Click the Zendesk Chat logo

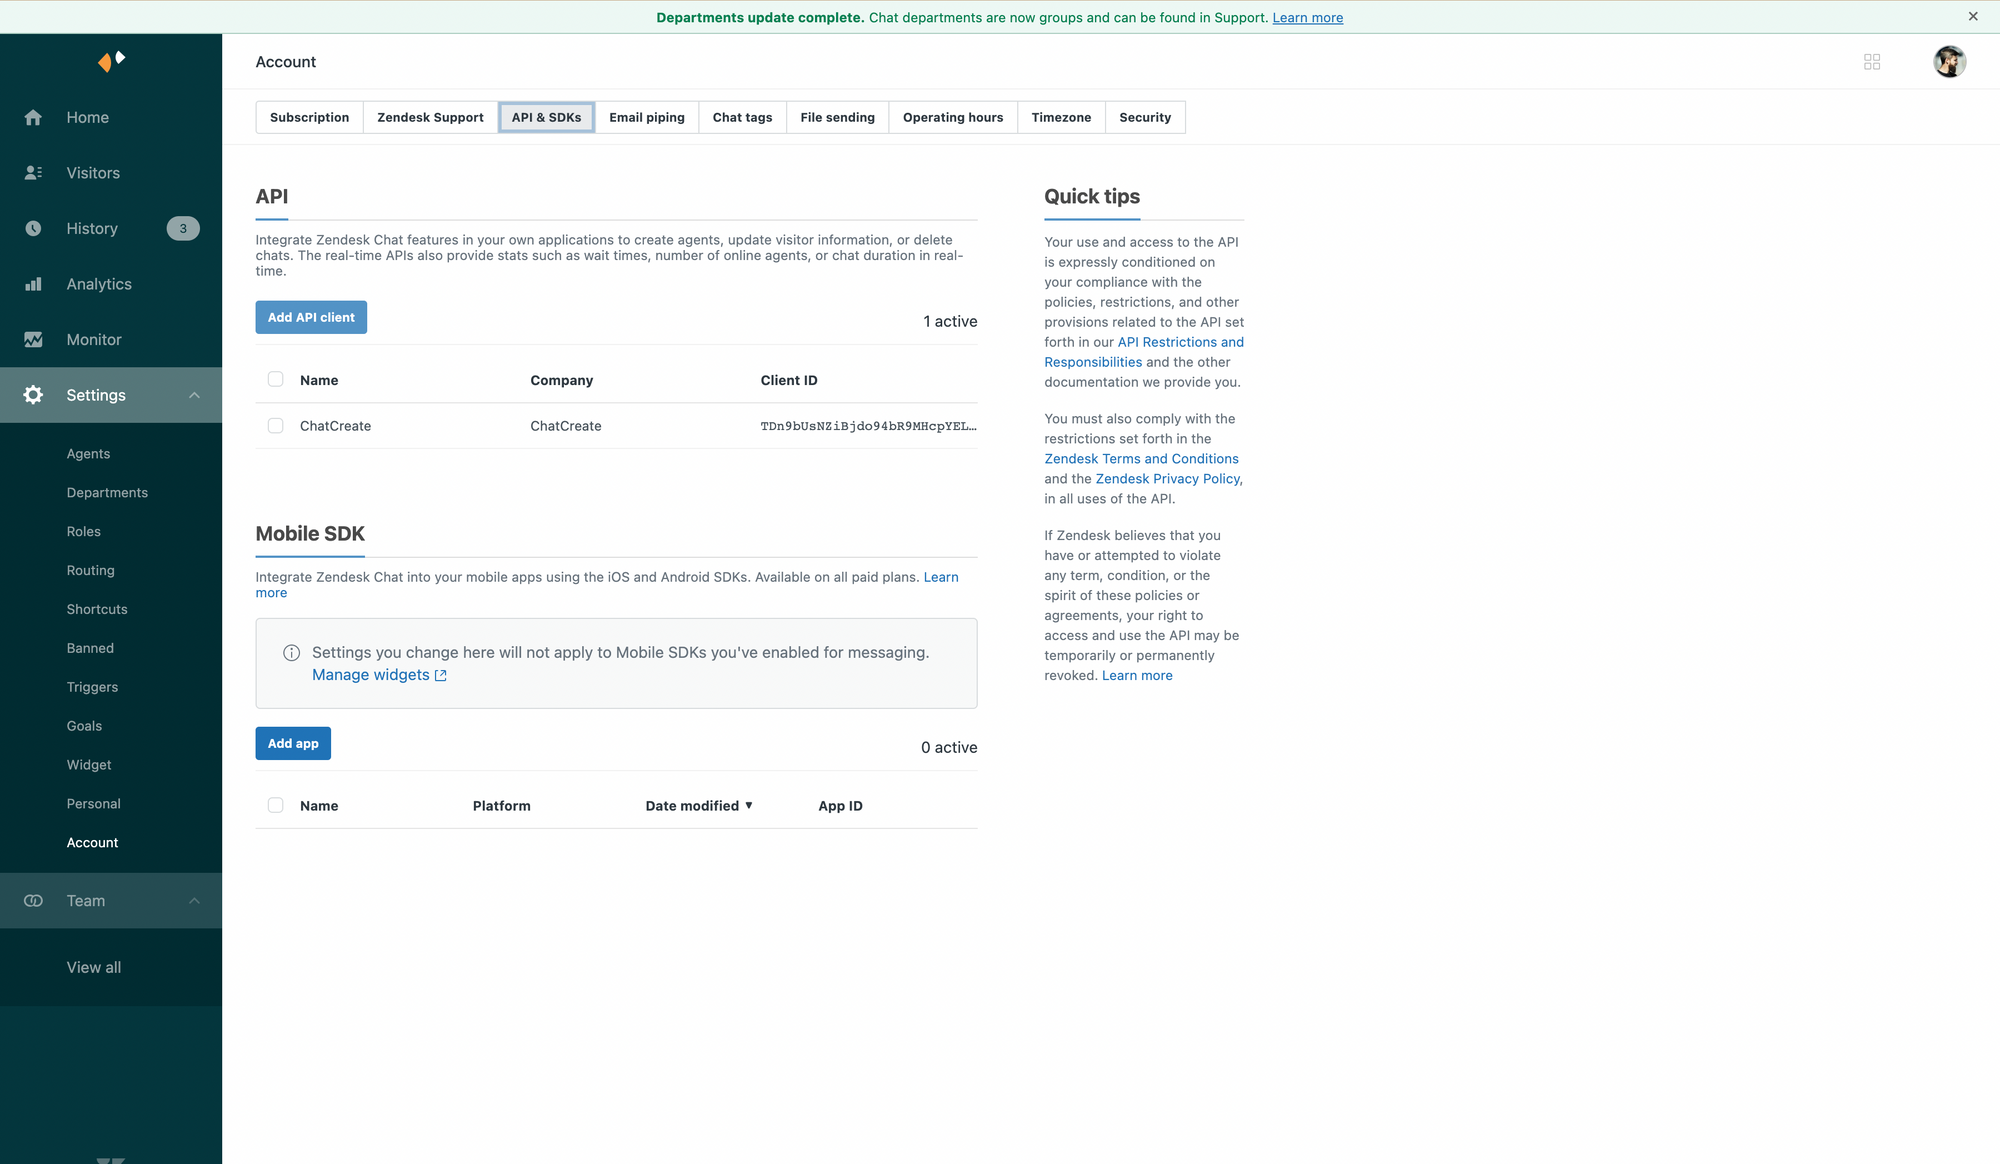click(x=111, y=61)
